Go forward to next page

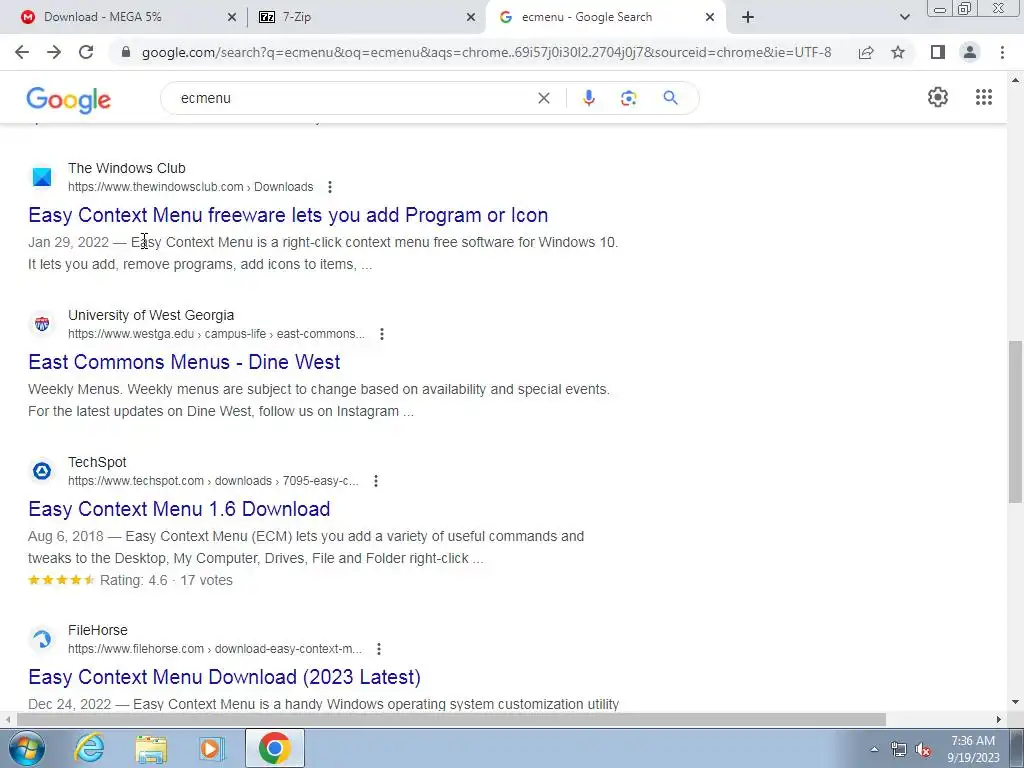[54, 52]
